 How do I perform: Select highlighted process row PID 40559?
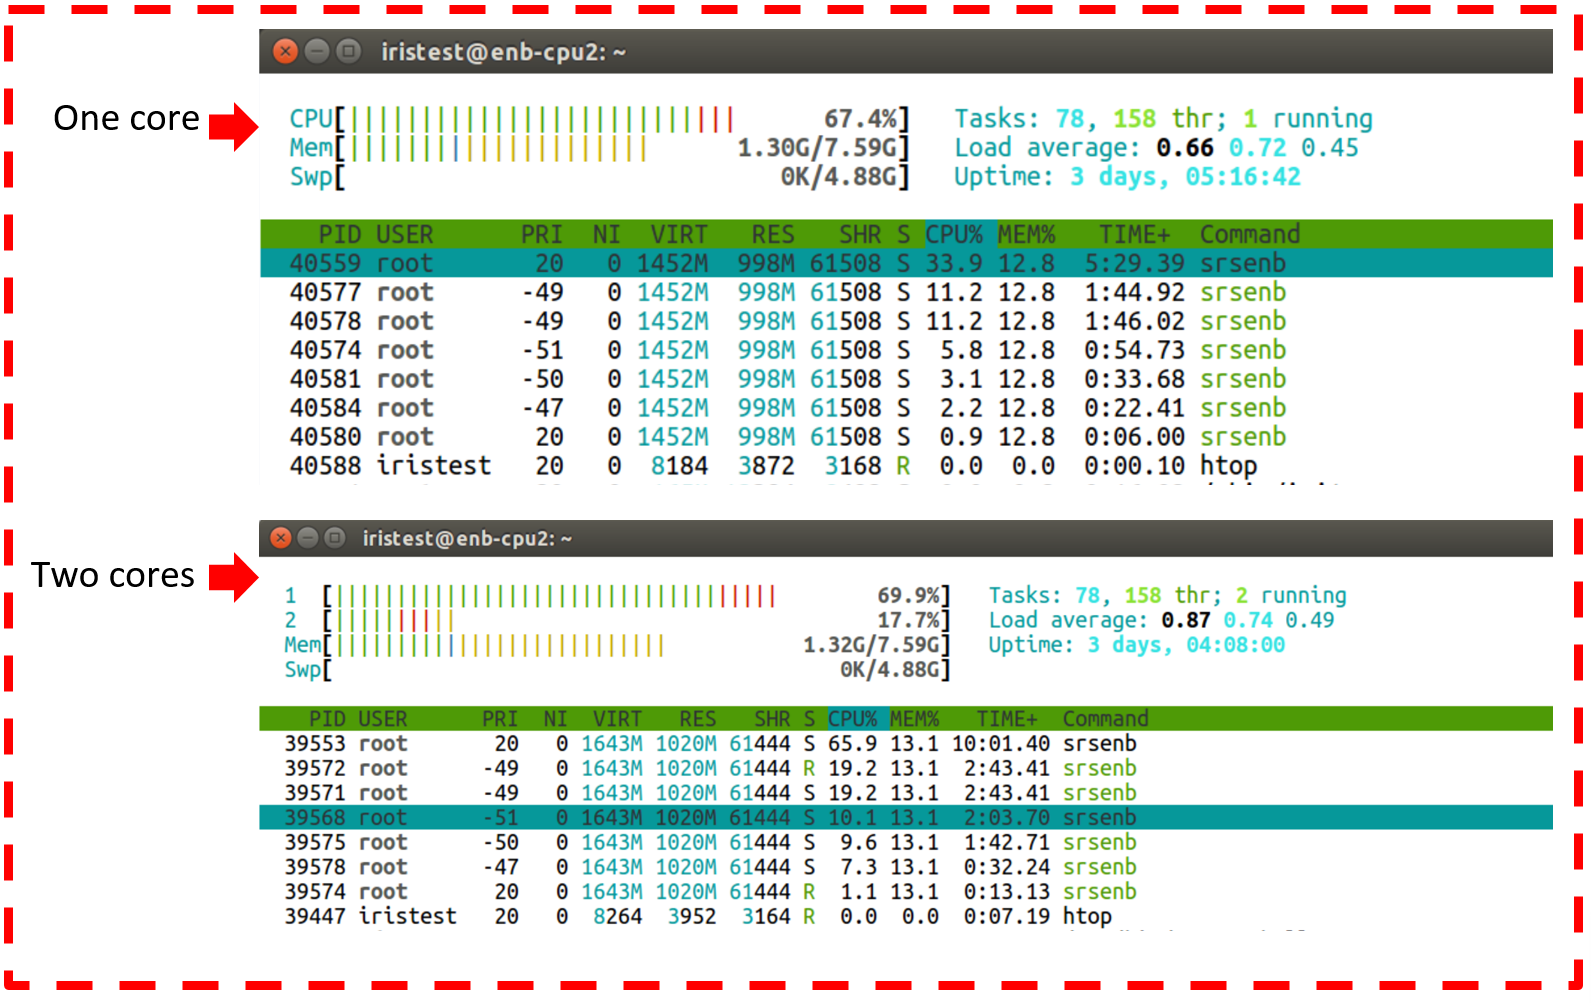[906, 263]
